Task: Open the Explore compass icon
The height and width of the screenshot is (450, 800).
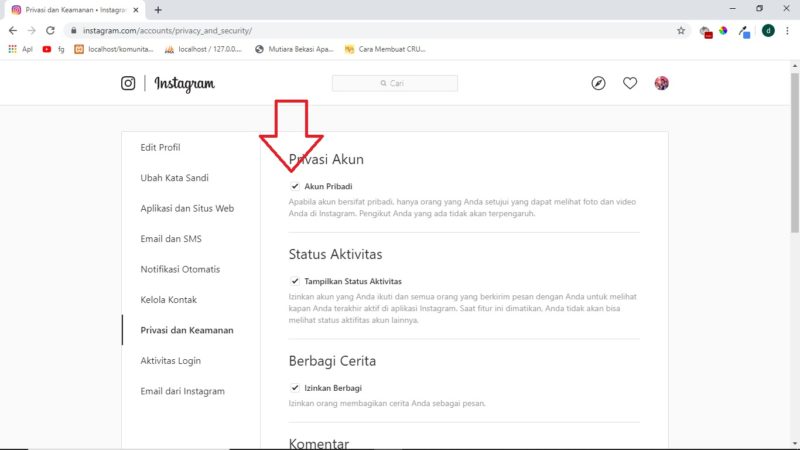Action: pyautogui.click(x=598, y=83)
